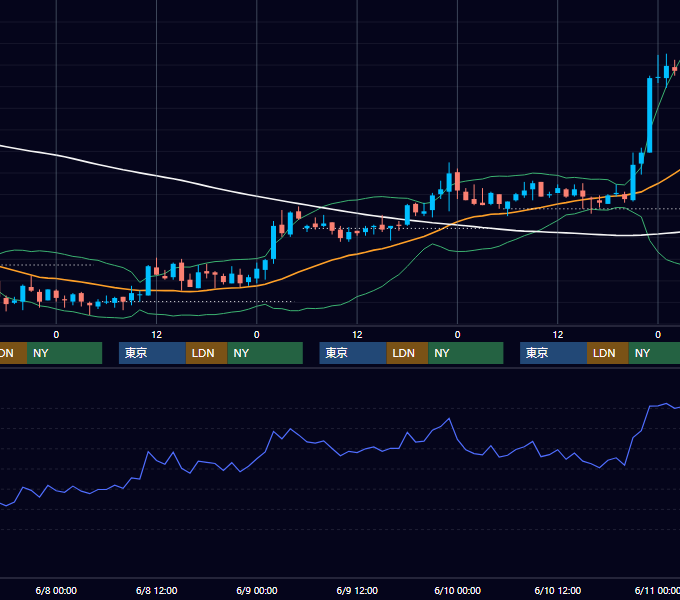Screen dimensions: 680x600
Task: Click the 6/10 12:00 date label
Action: 558,590
